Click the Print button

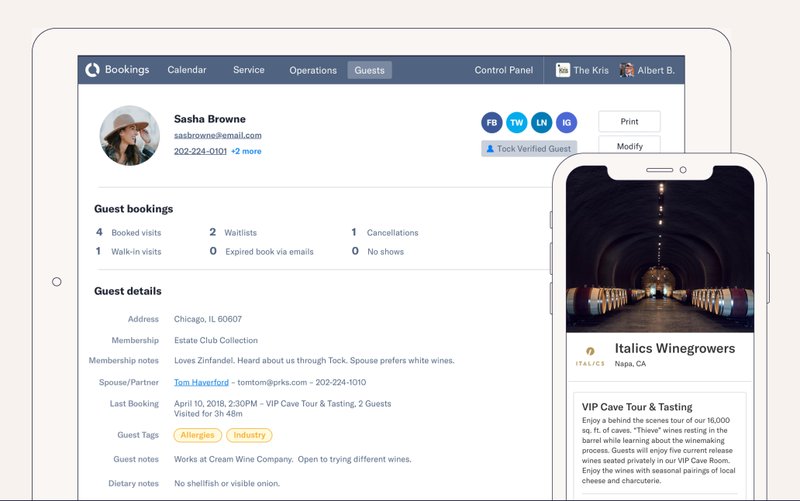point(630,121)
